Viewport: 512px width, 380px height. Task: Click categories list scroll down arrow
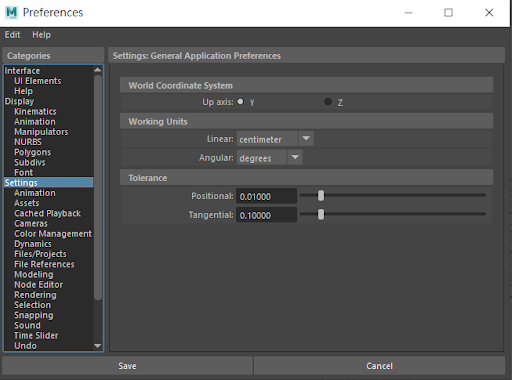tap(98, 346)
